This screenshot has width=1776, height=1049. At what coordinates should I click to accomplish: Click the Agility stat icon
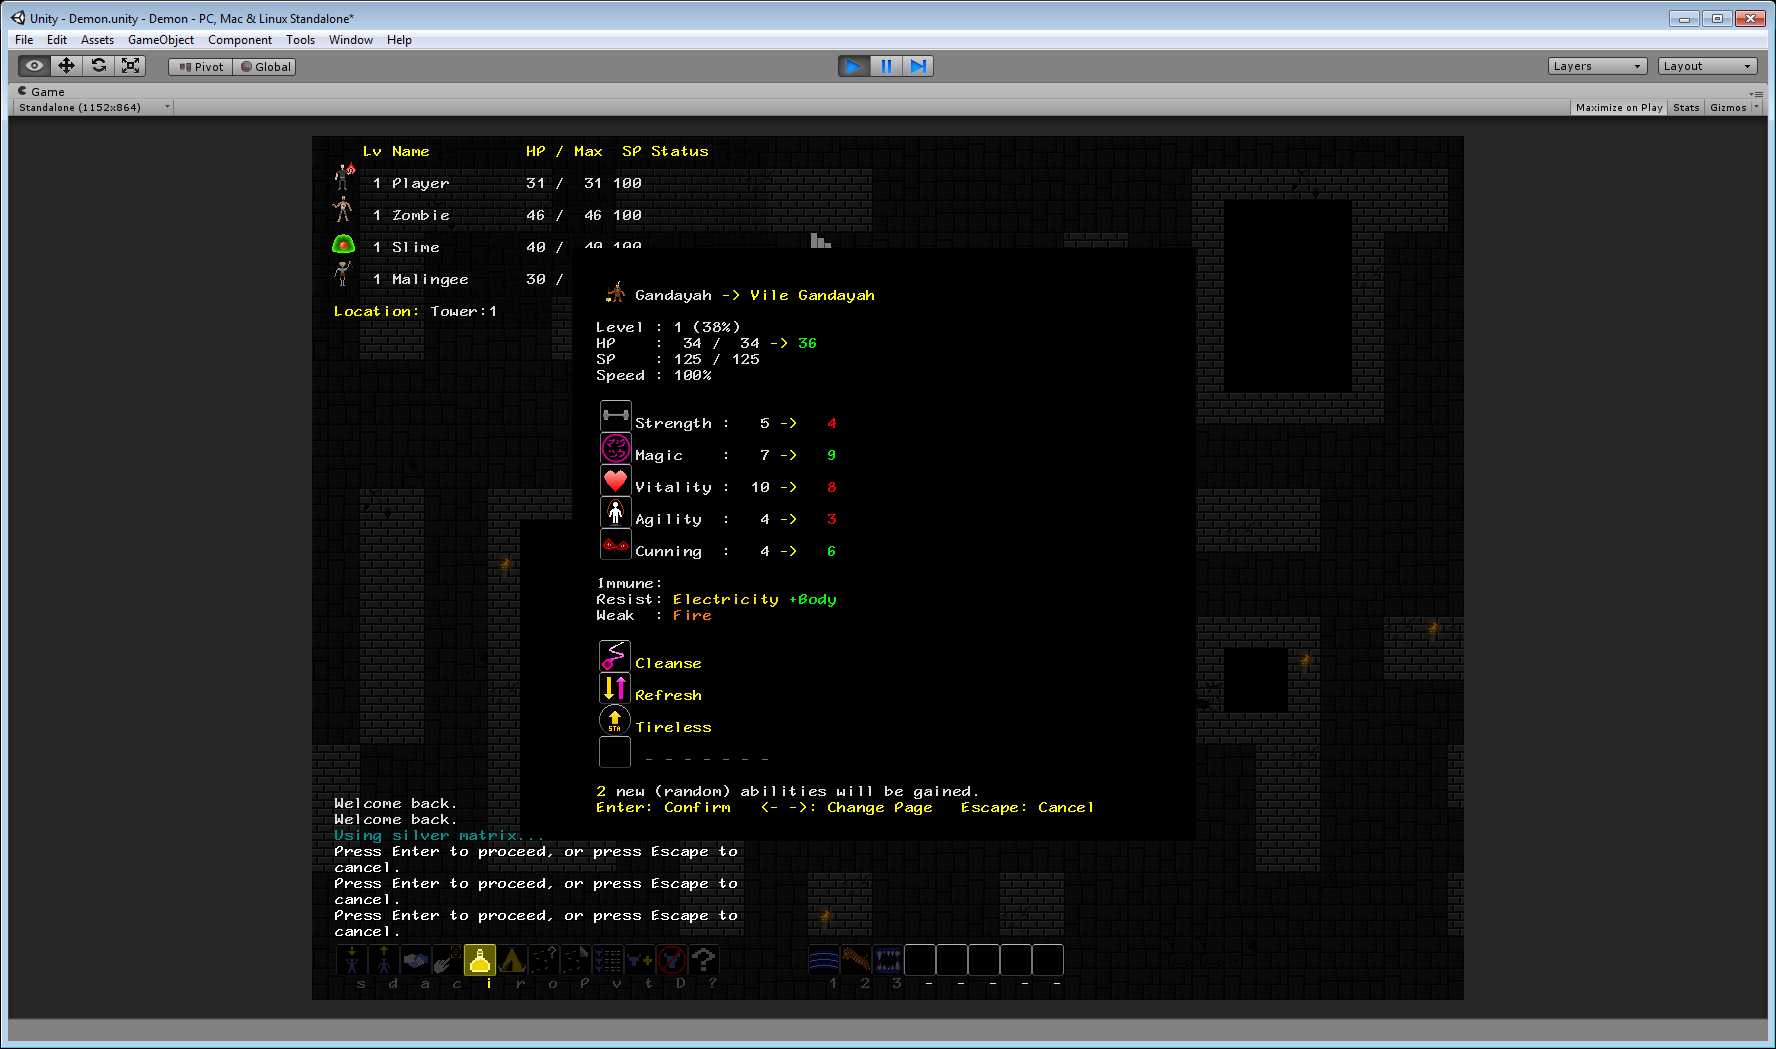[615, 512]
